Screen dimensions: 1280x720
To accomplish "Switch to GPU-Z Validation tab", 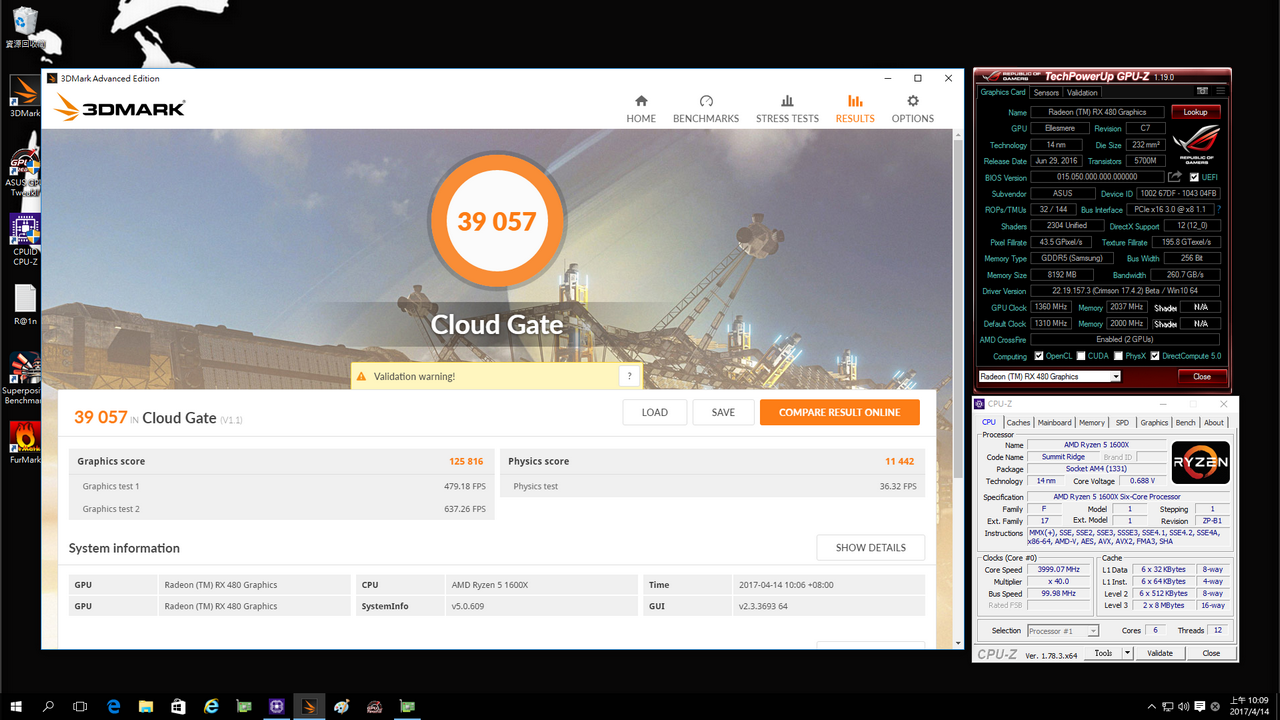I will [x=1082, y=92].
